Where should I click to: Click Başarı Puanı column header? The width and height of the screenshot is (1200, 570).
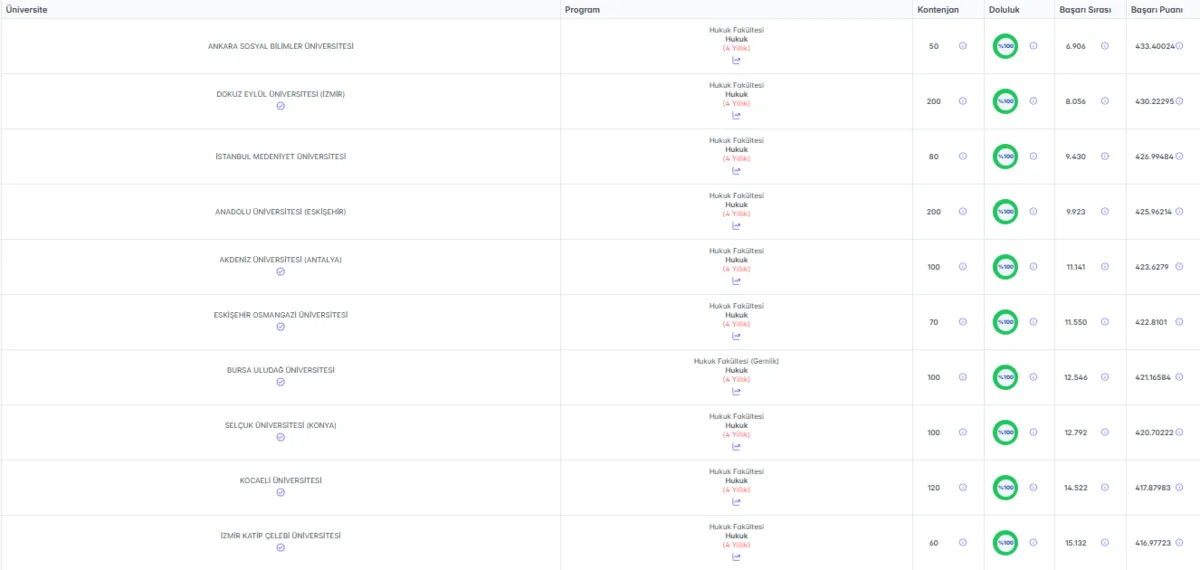point(1157,9)
